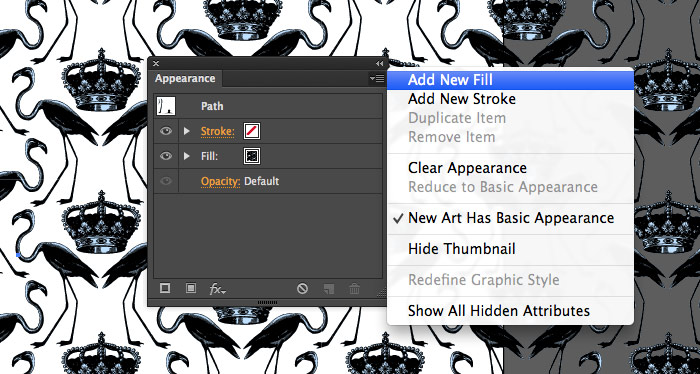This screenshot has width=700, height=374.
Task: Click the Path row label
Action: [x=212, y=106]
